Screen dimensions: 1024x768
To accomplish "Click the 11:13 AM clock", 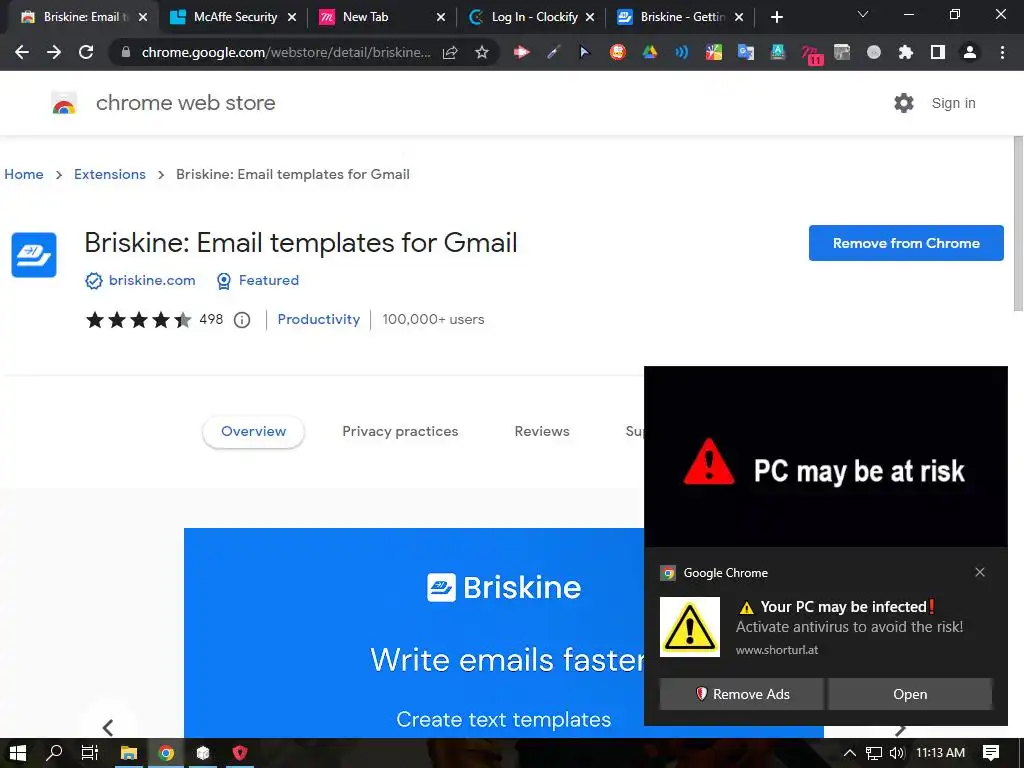I will [x=940, y=753].
